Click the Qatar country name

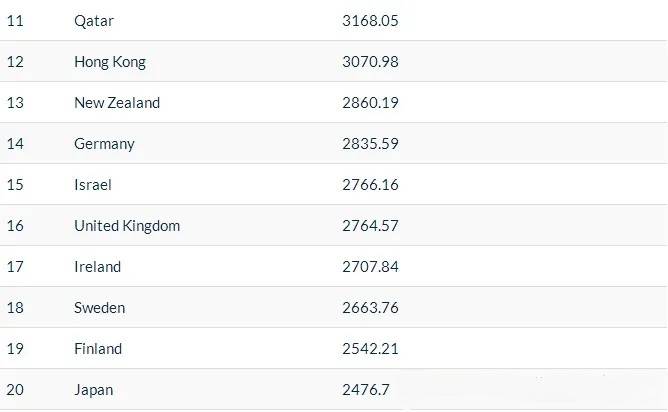94,20
